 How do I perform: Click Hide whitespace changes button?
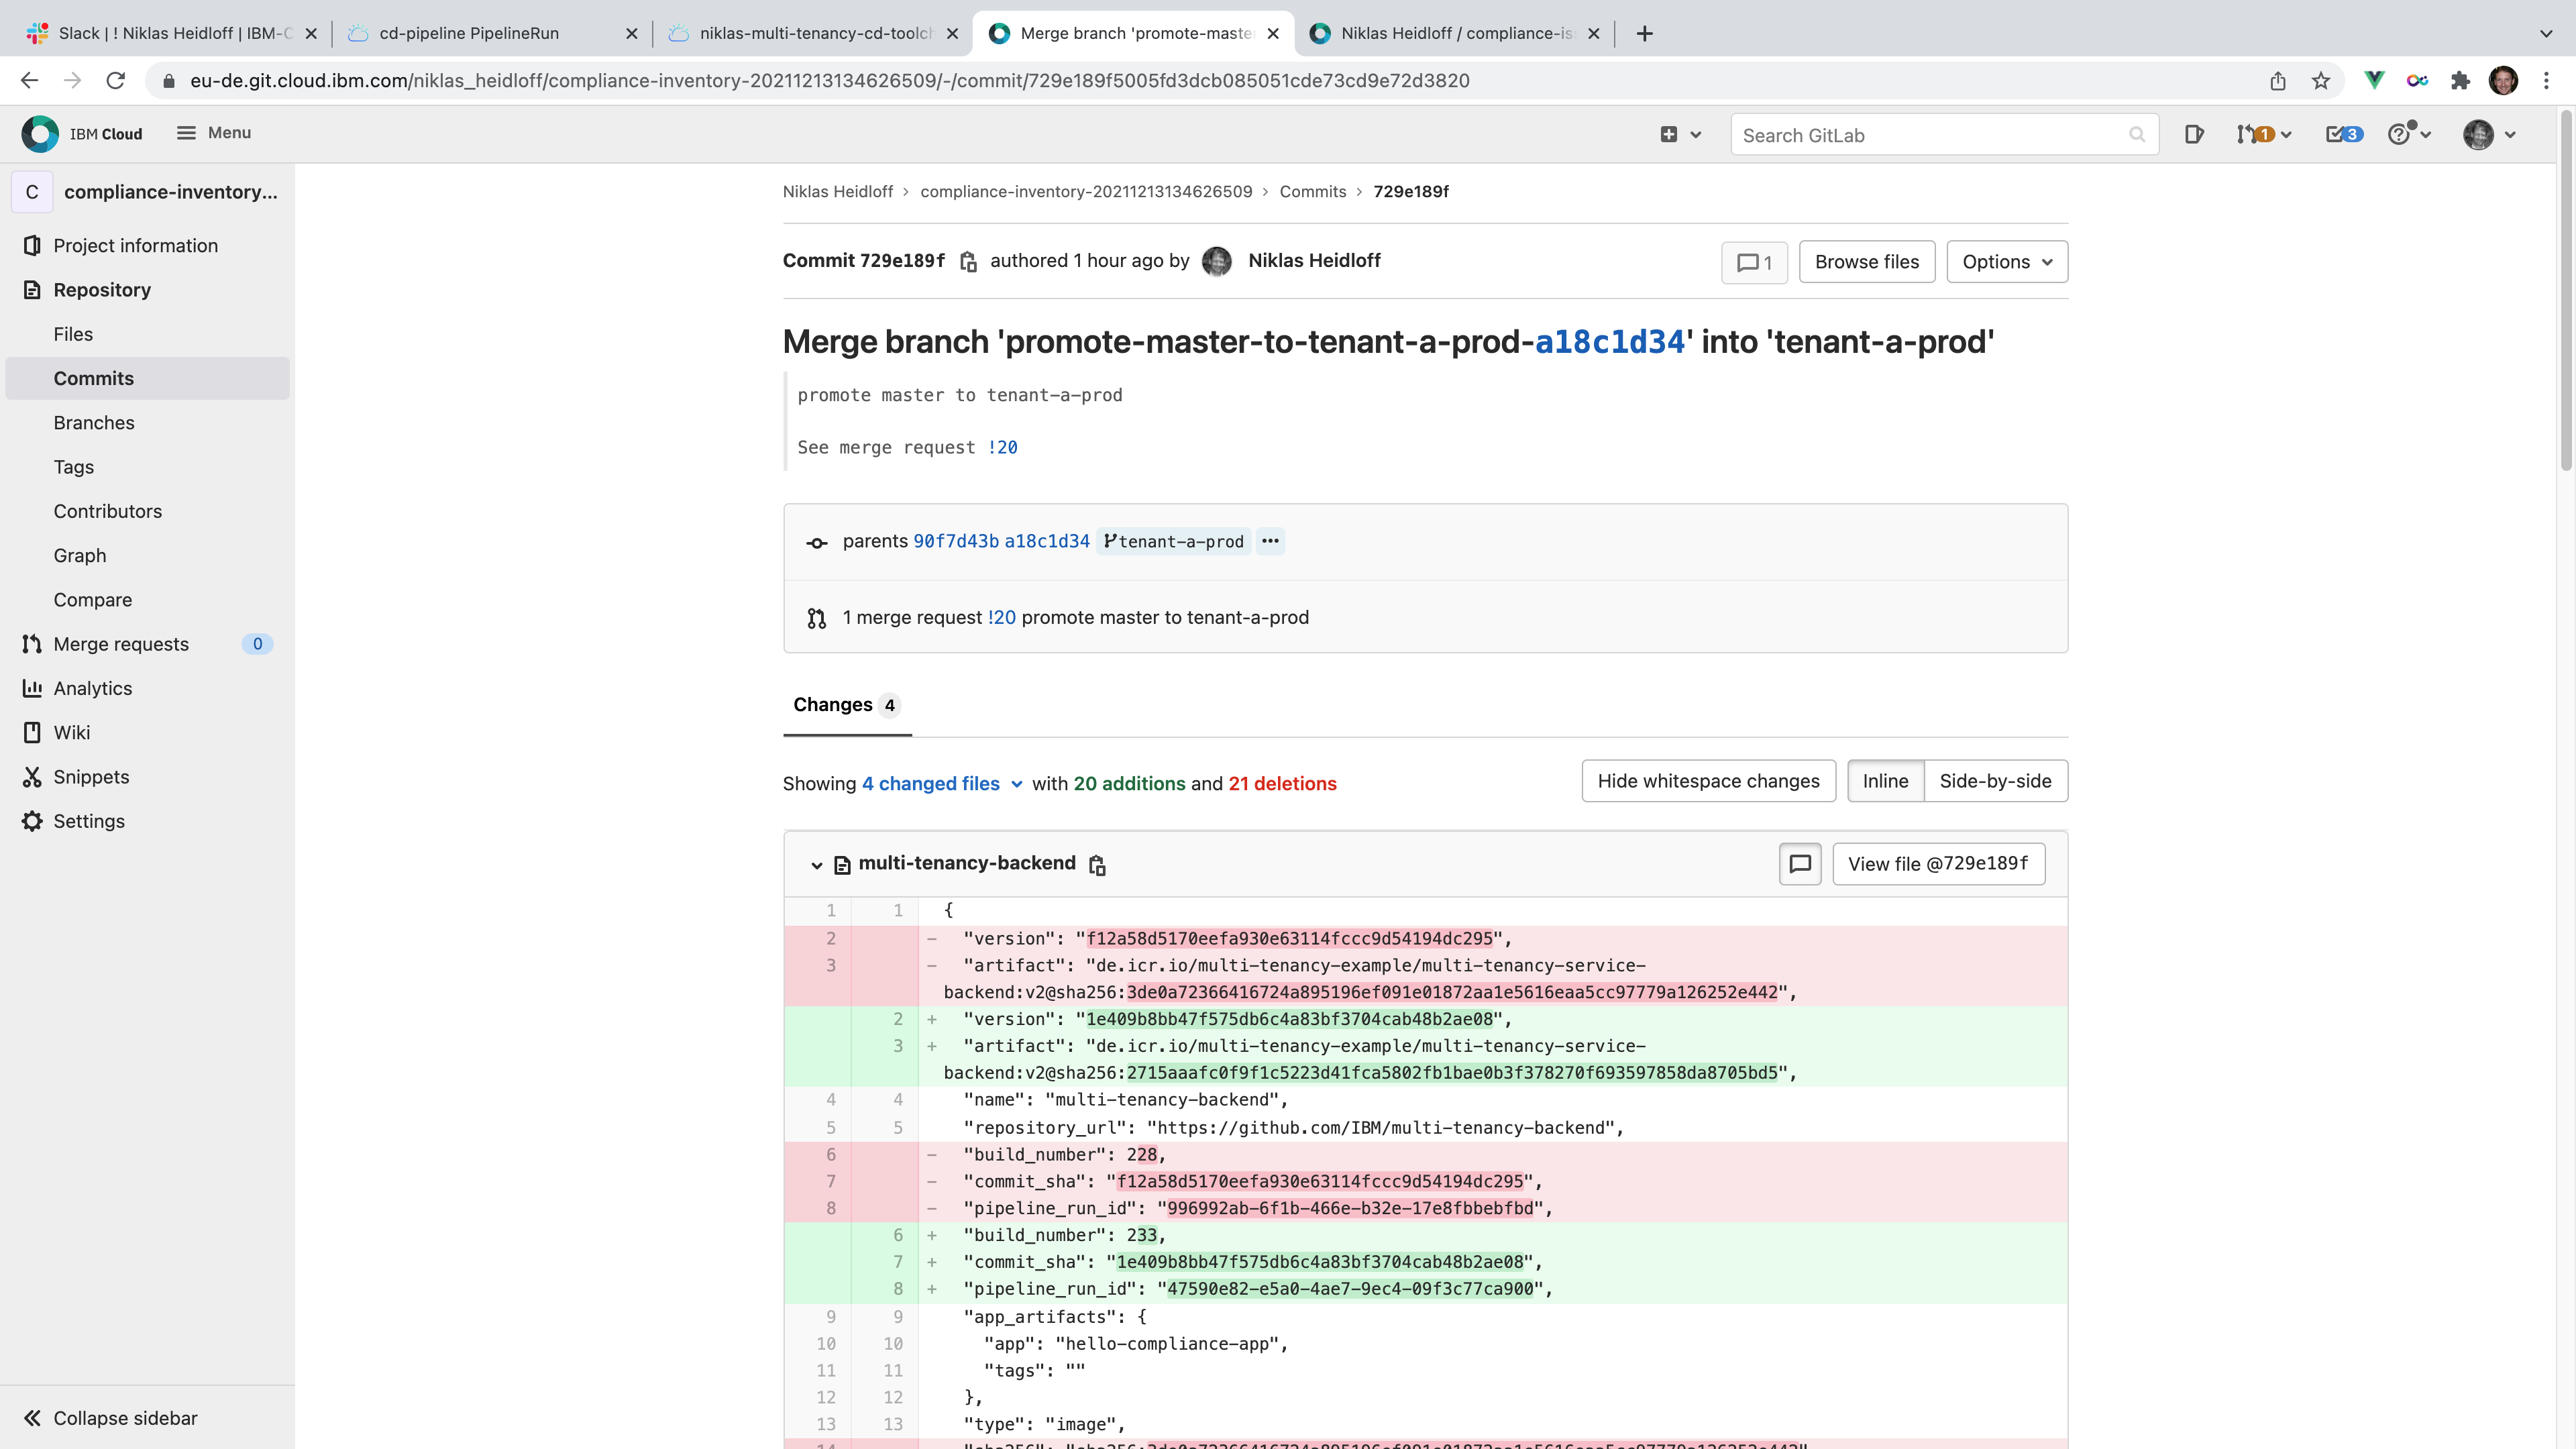pos(1708,781)
